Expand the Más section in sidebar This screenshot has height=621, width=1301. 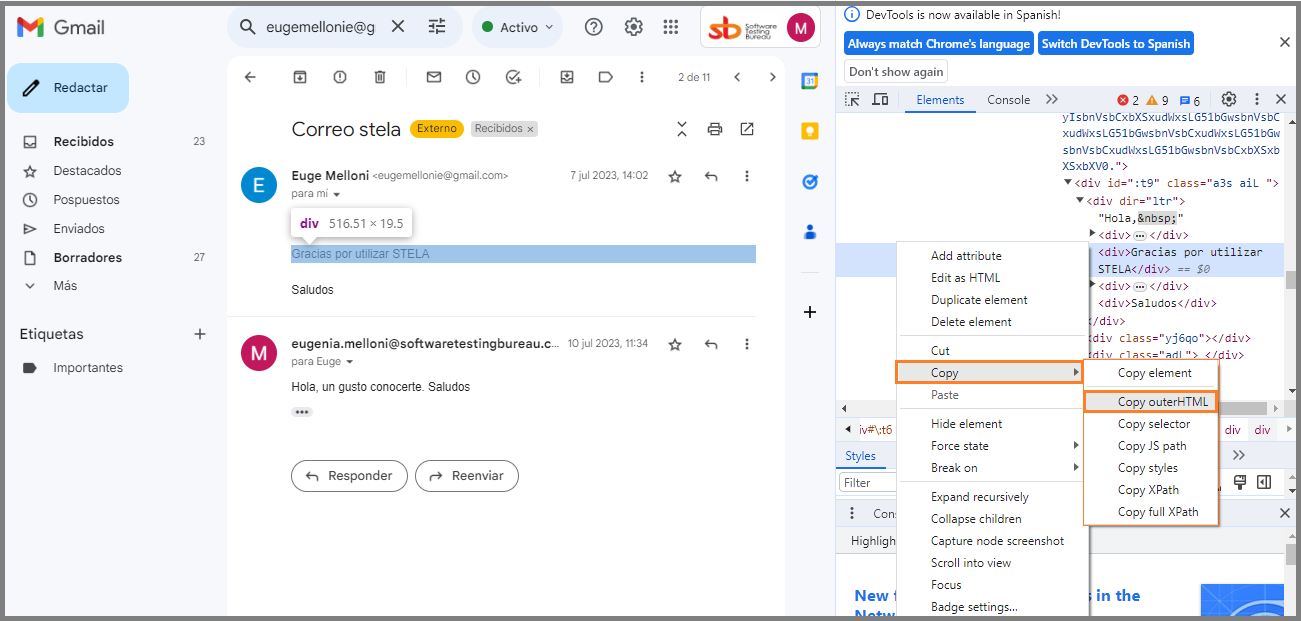[65, 286]
